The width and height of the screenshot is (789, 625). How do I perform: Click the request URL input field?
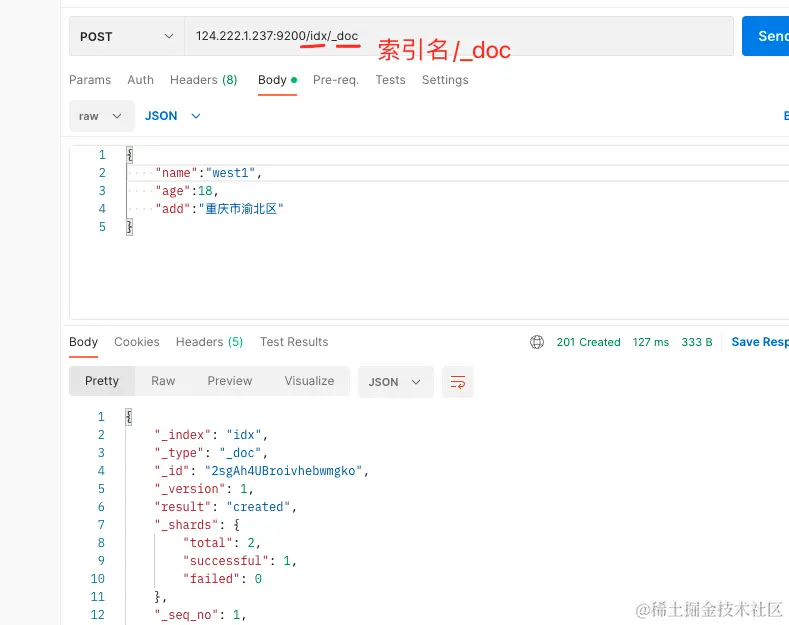tap(459, 36)
